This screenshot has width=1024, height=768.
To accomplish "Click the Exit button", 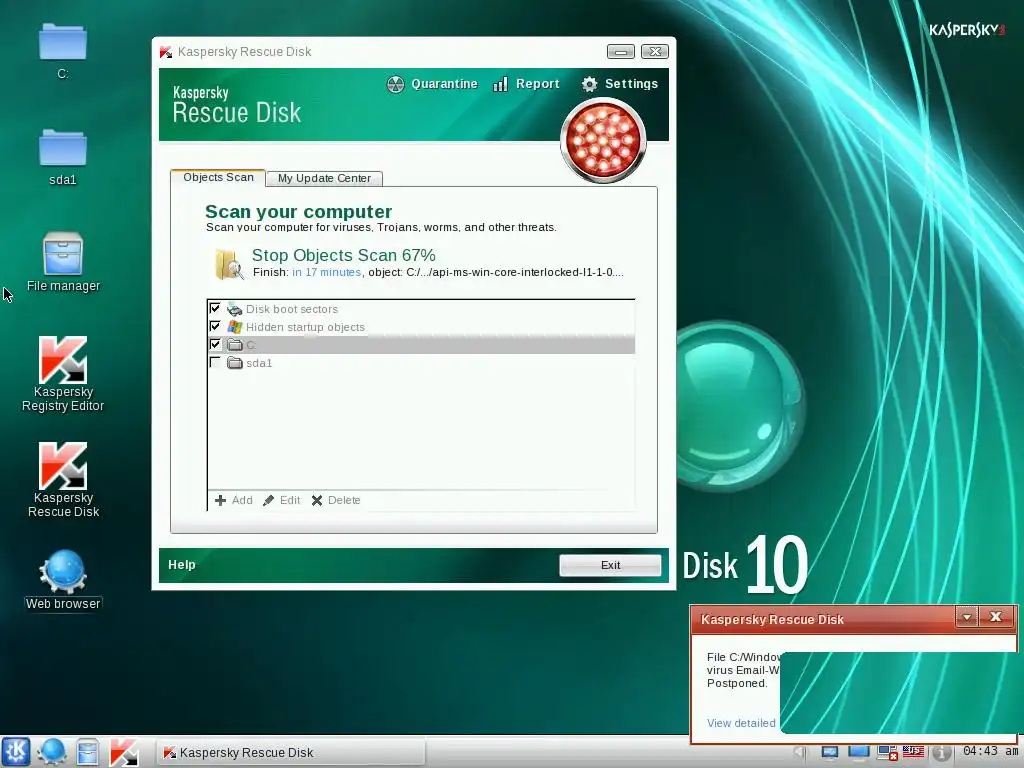I will pos(610,566).
